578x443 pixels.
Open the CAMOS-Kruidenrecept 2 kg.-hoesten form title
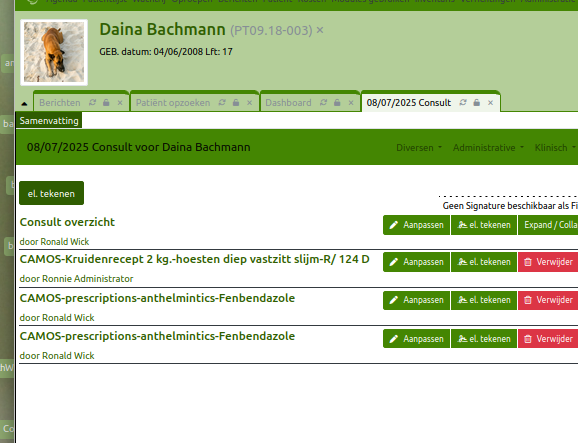[194, 259]
